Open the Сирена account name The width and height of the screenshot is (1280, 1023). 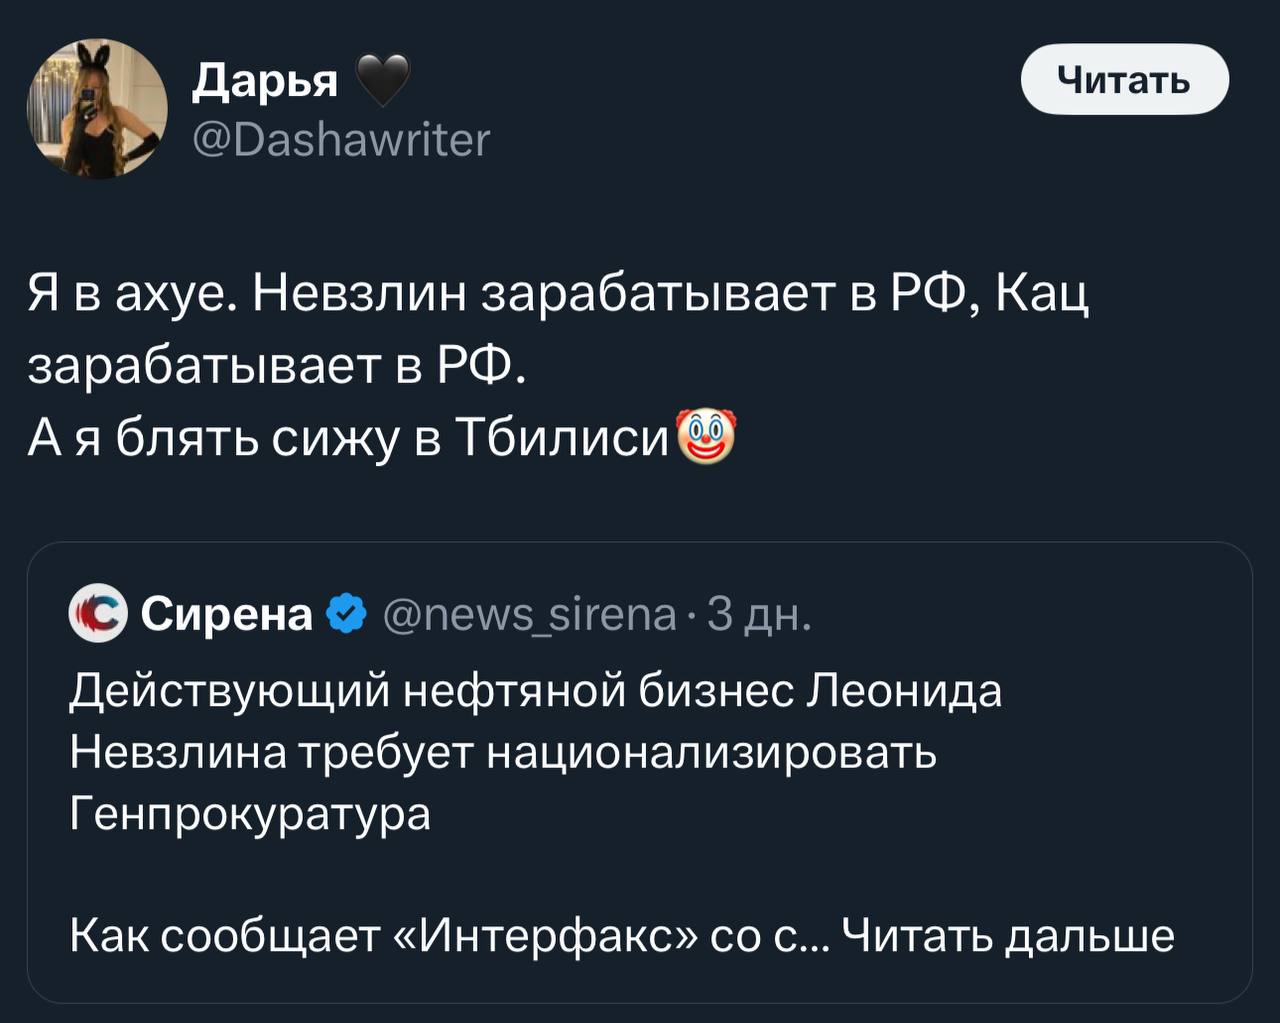227,614
